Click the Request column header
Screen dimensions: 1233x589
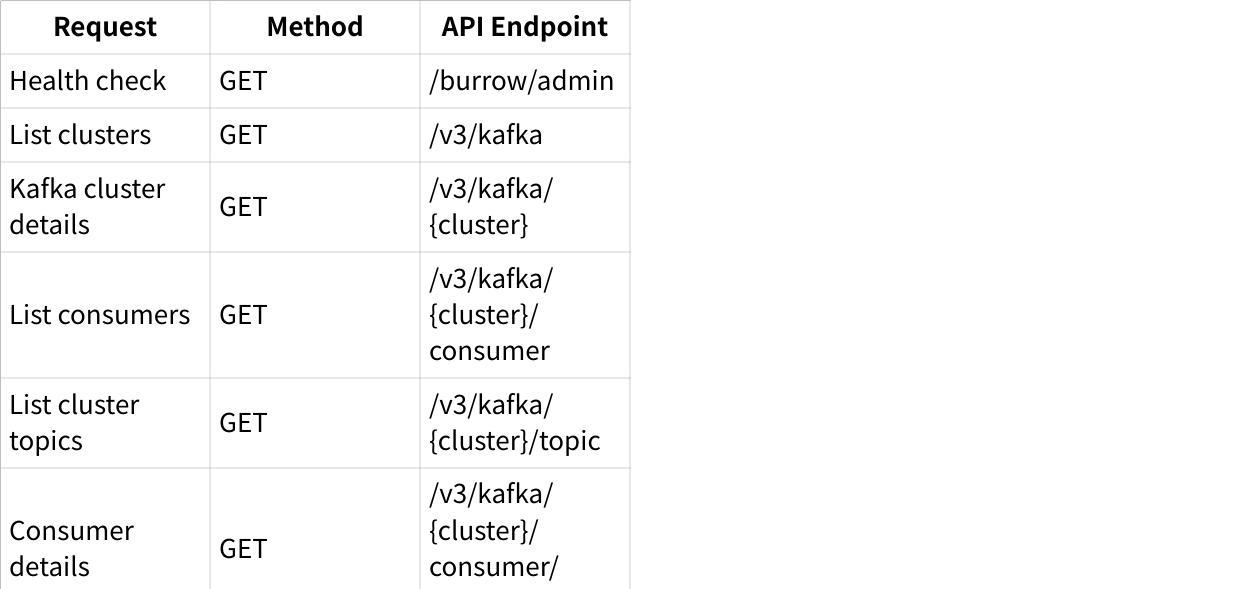click(105, 27)
